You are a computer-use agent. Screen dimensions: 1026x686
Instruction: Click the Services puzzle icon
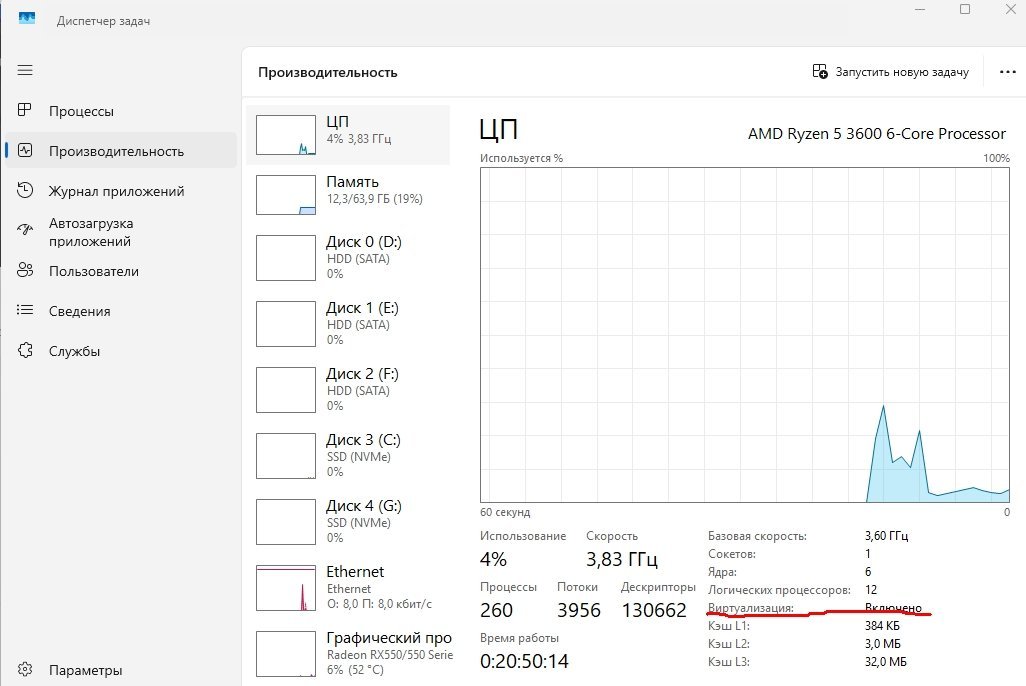[x=25, y=350]
